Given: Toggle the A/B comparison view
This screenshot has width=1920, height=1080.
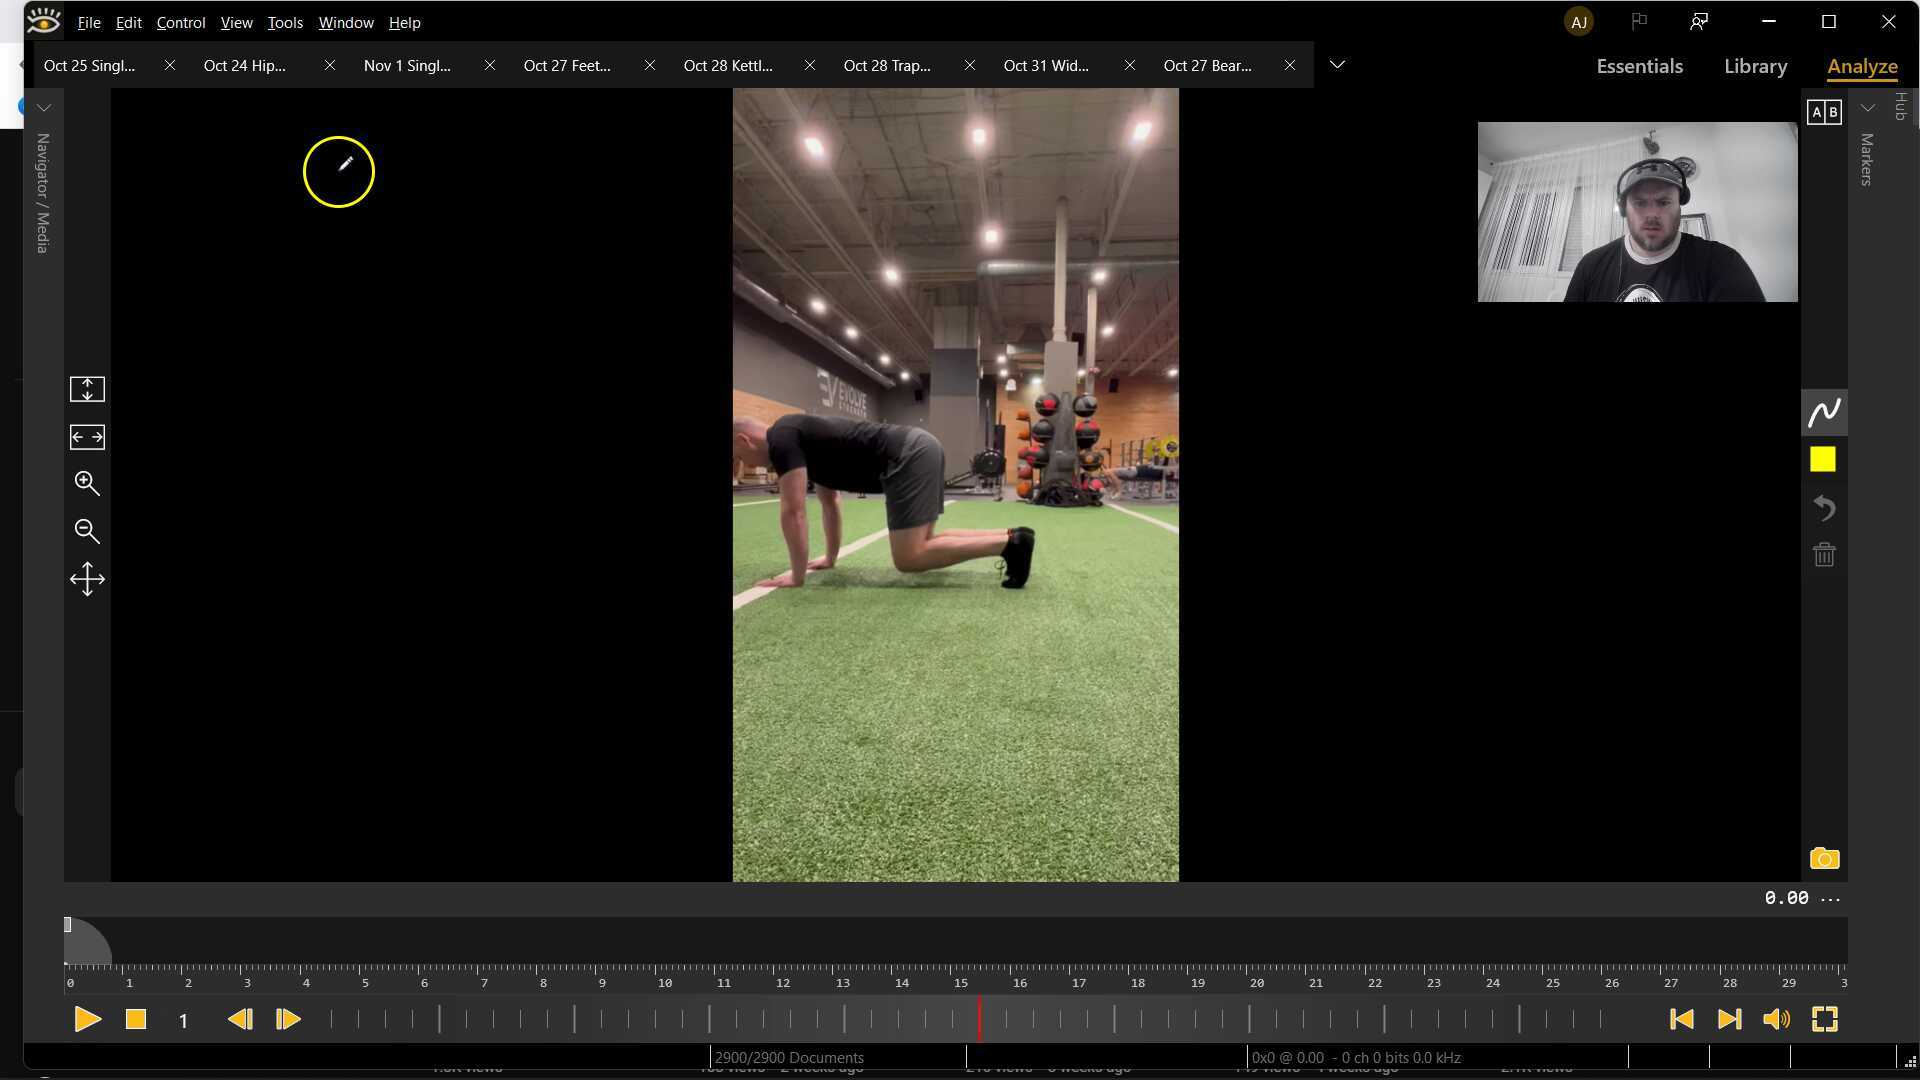Looking at the screenshot, I should (x=1824, y=112).
